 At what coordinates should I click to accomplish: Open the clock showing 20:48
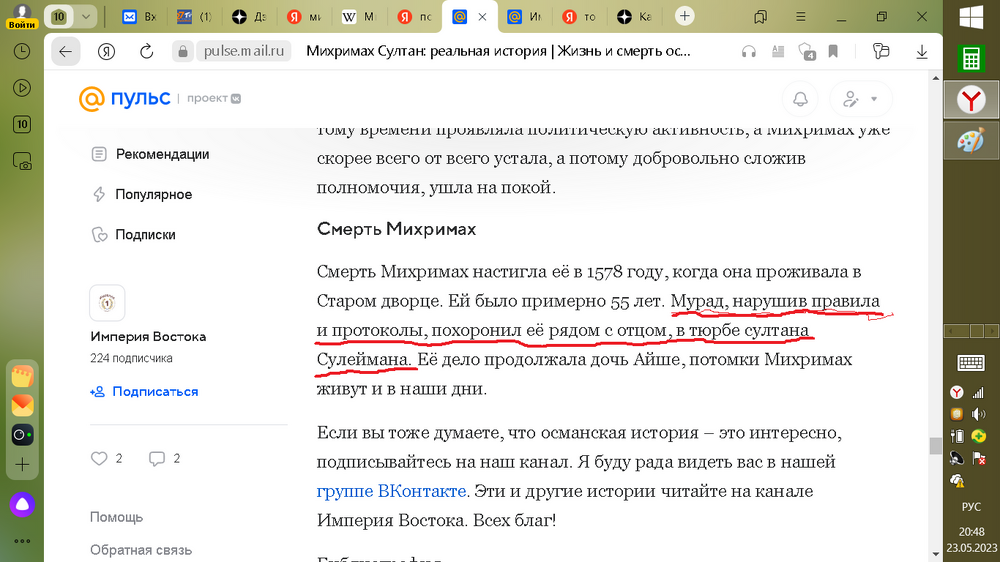(x=971, y=531)
